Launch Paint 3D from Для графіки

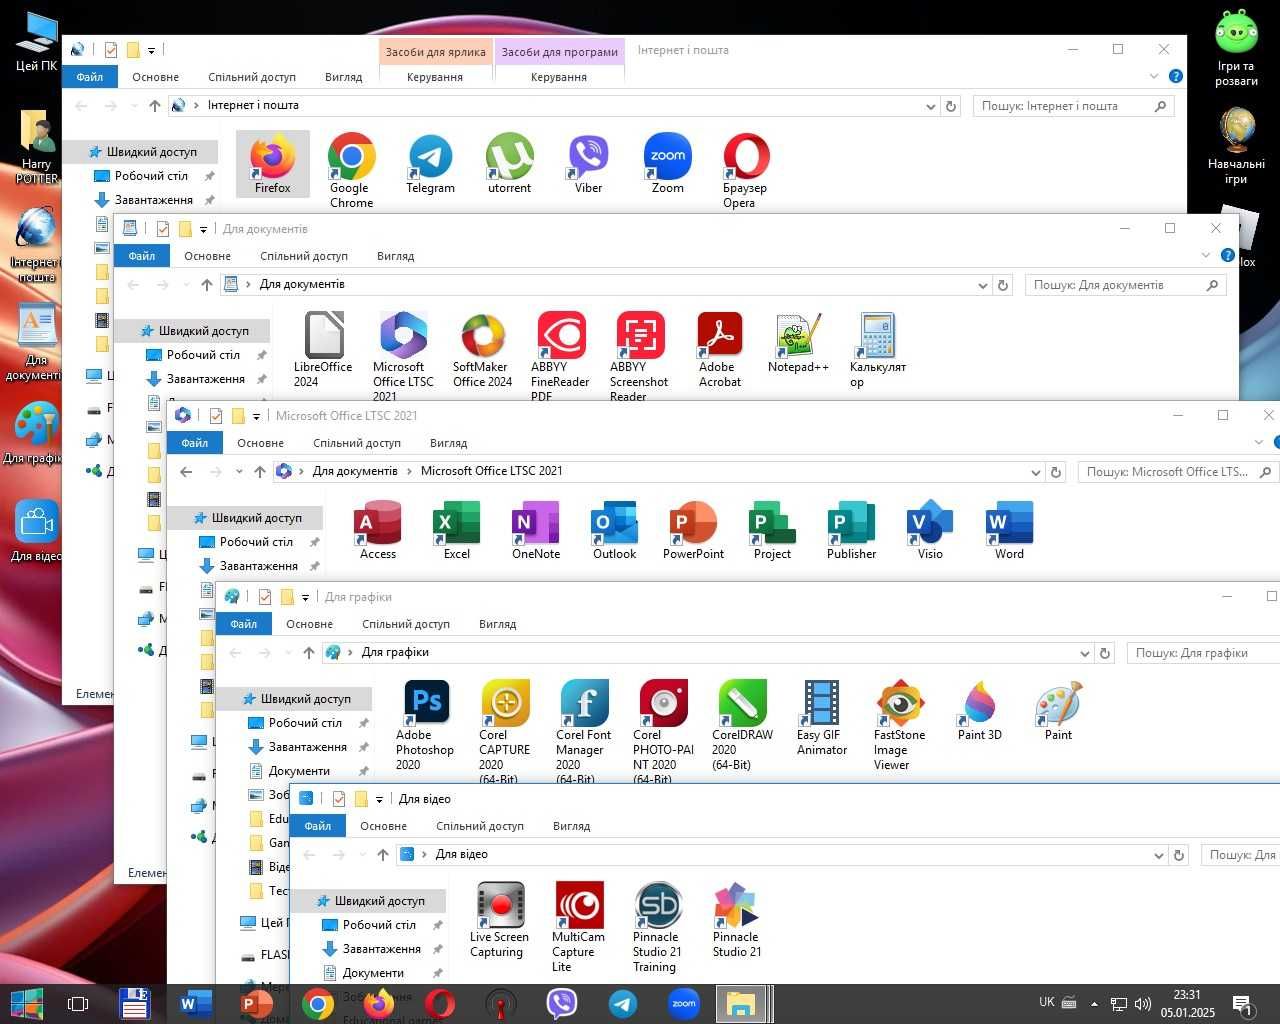tap(979, 710)
